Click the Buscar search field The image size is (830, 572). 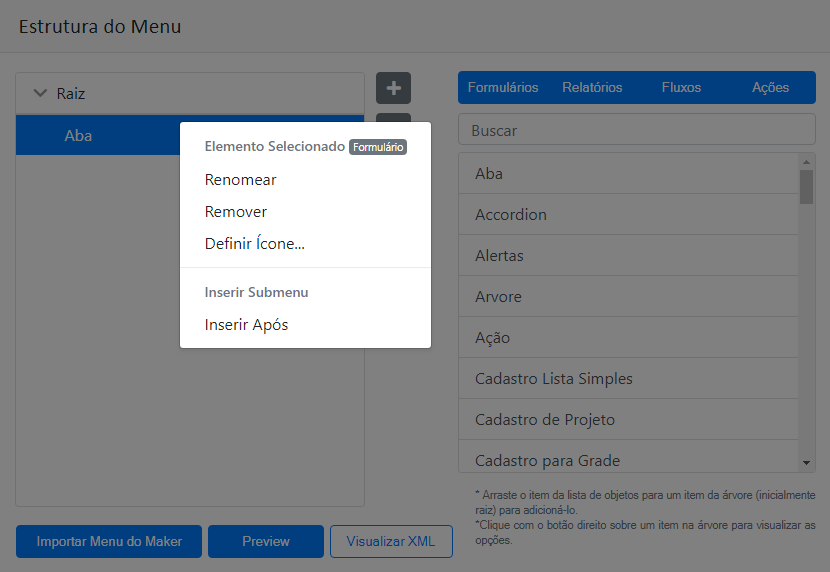pyautogui.click(x=636, y=130)
